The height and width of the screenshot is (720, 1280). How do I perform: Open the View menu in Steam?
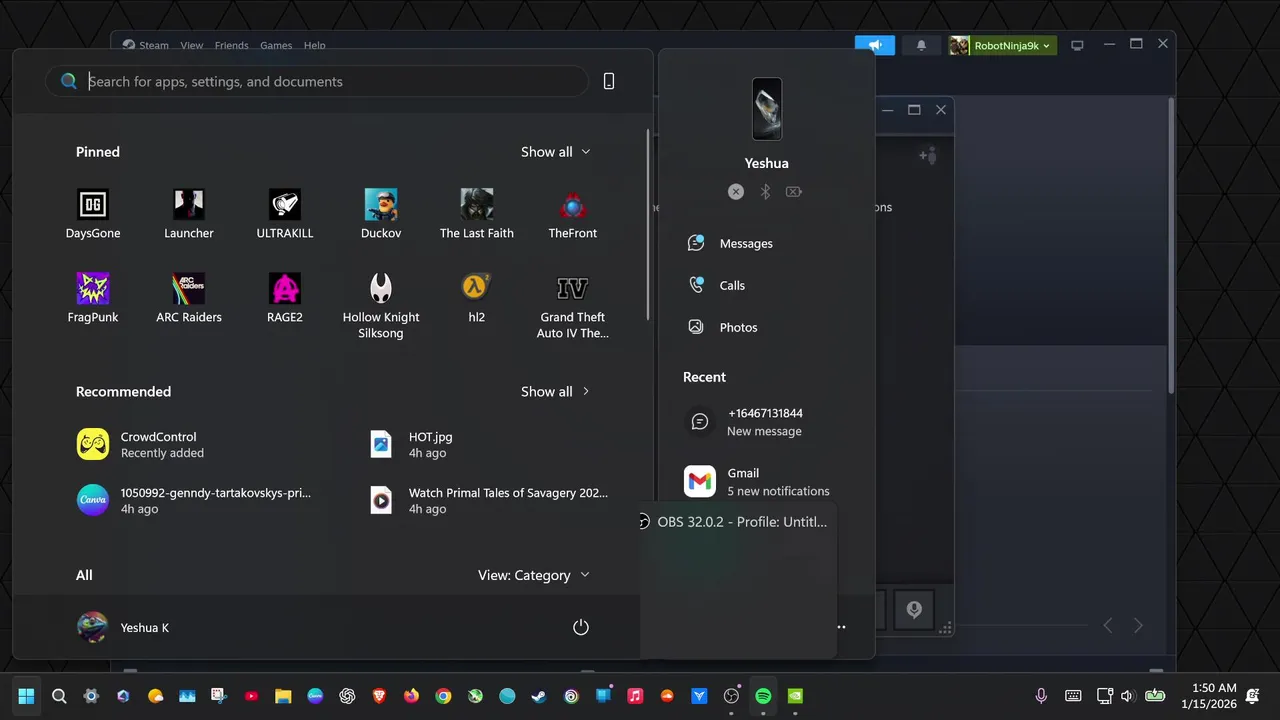[192, 45]
